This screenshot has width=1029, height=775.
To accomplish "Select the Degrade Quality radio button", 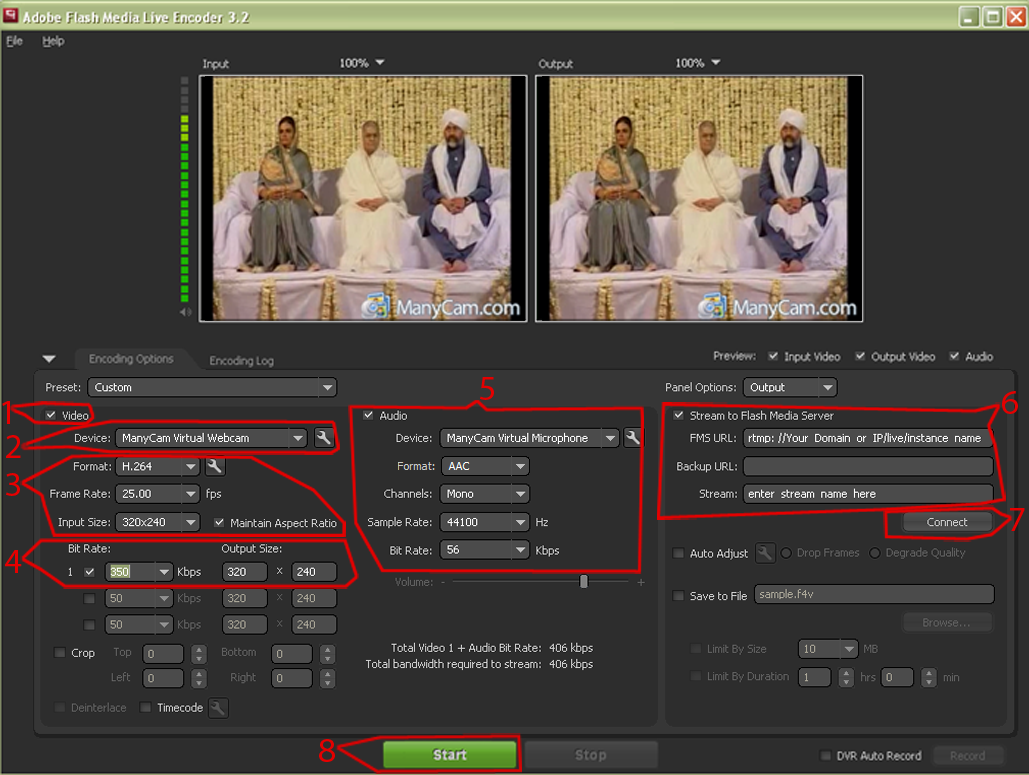I will tap(875, 553).
